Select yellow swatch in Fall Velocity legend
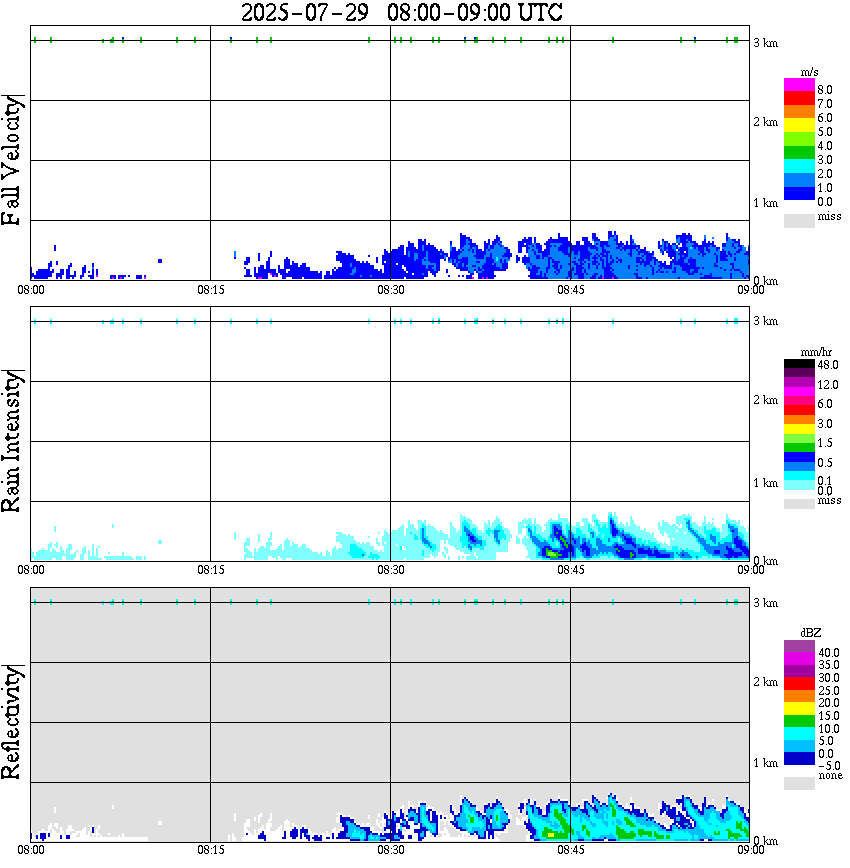This screenshot has height=868, width=850. pos(799,126)
